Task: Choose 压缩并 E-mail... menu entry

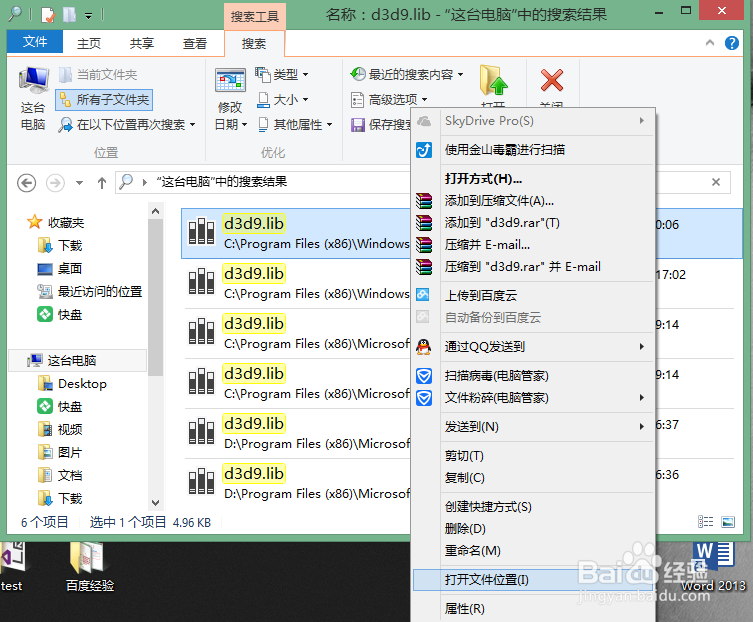Action: pos(533,245)
